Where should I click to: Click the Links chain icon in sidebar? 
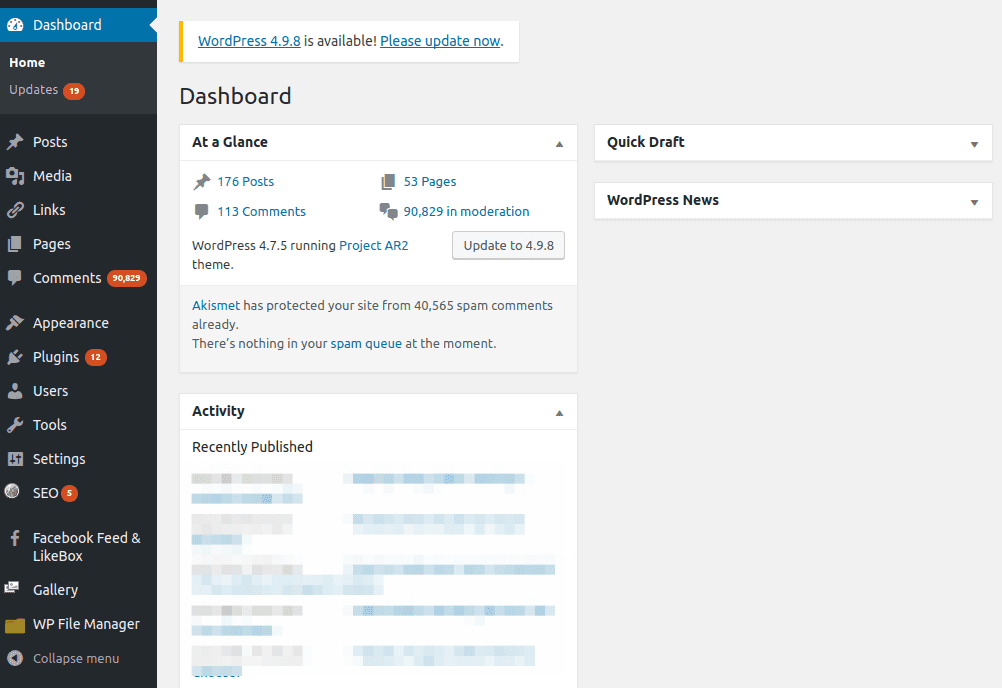pyautogui.click(x=15, y=210)
